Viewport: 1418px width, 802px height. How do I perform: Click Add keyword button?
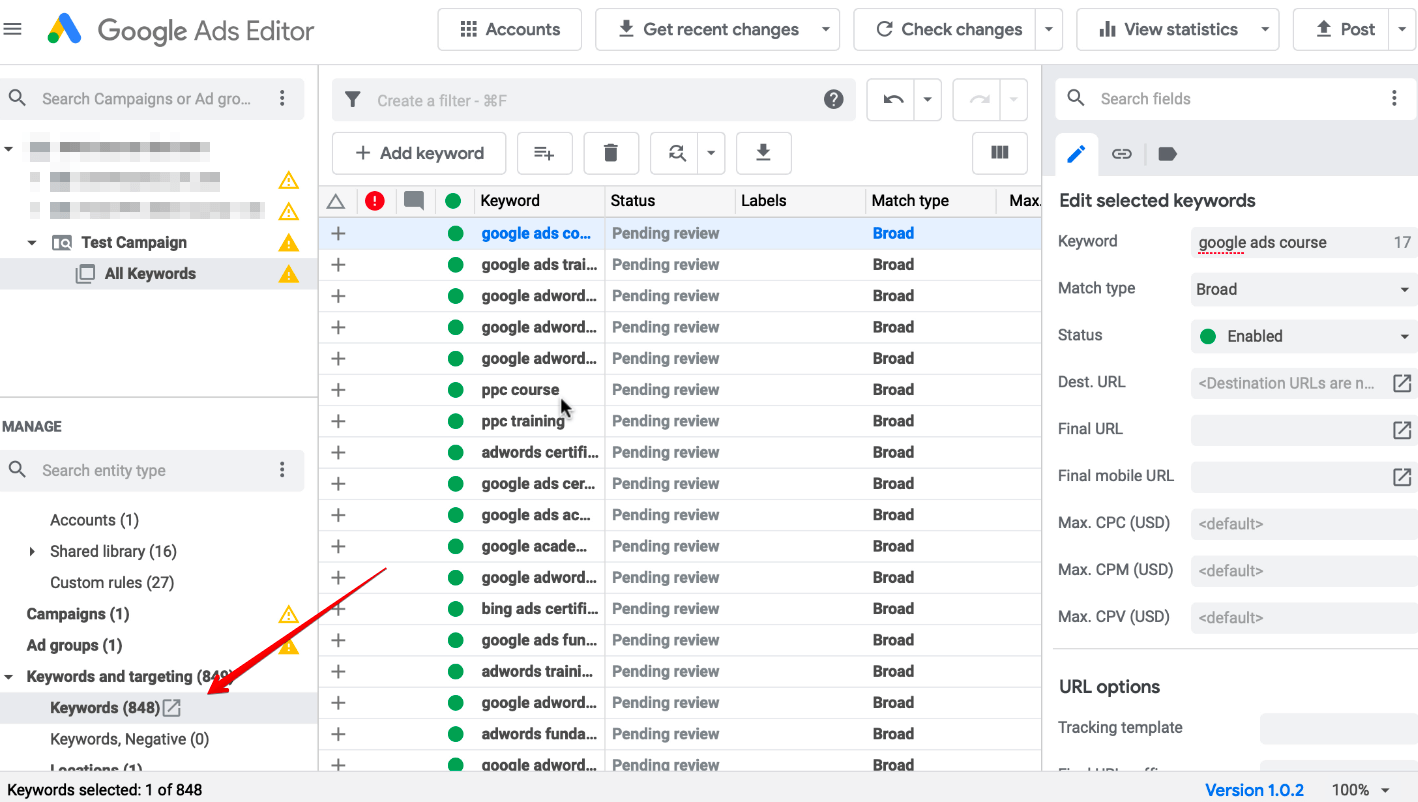pyautogui.click(x=420, y=153)
